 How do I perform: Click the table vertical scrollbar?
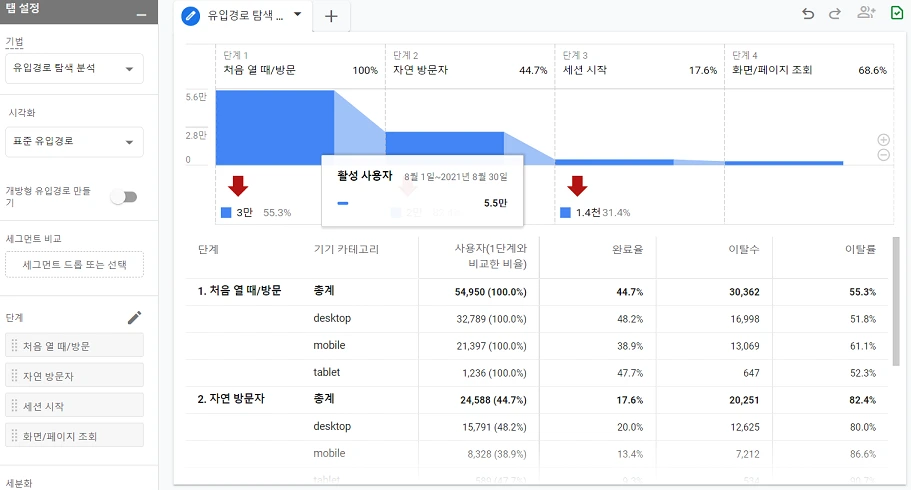895,301
